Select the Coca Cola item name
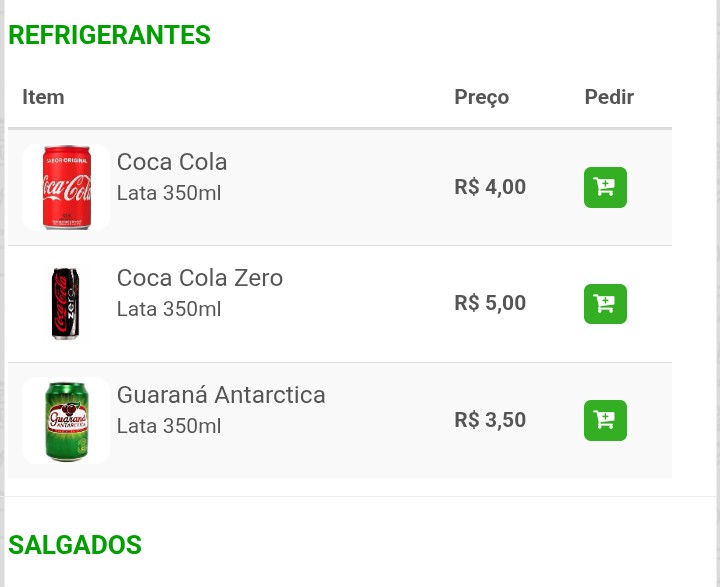Screen dimensions: 720x587 [x=172, y=162]
